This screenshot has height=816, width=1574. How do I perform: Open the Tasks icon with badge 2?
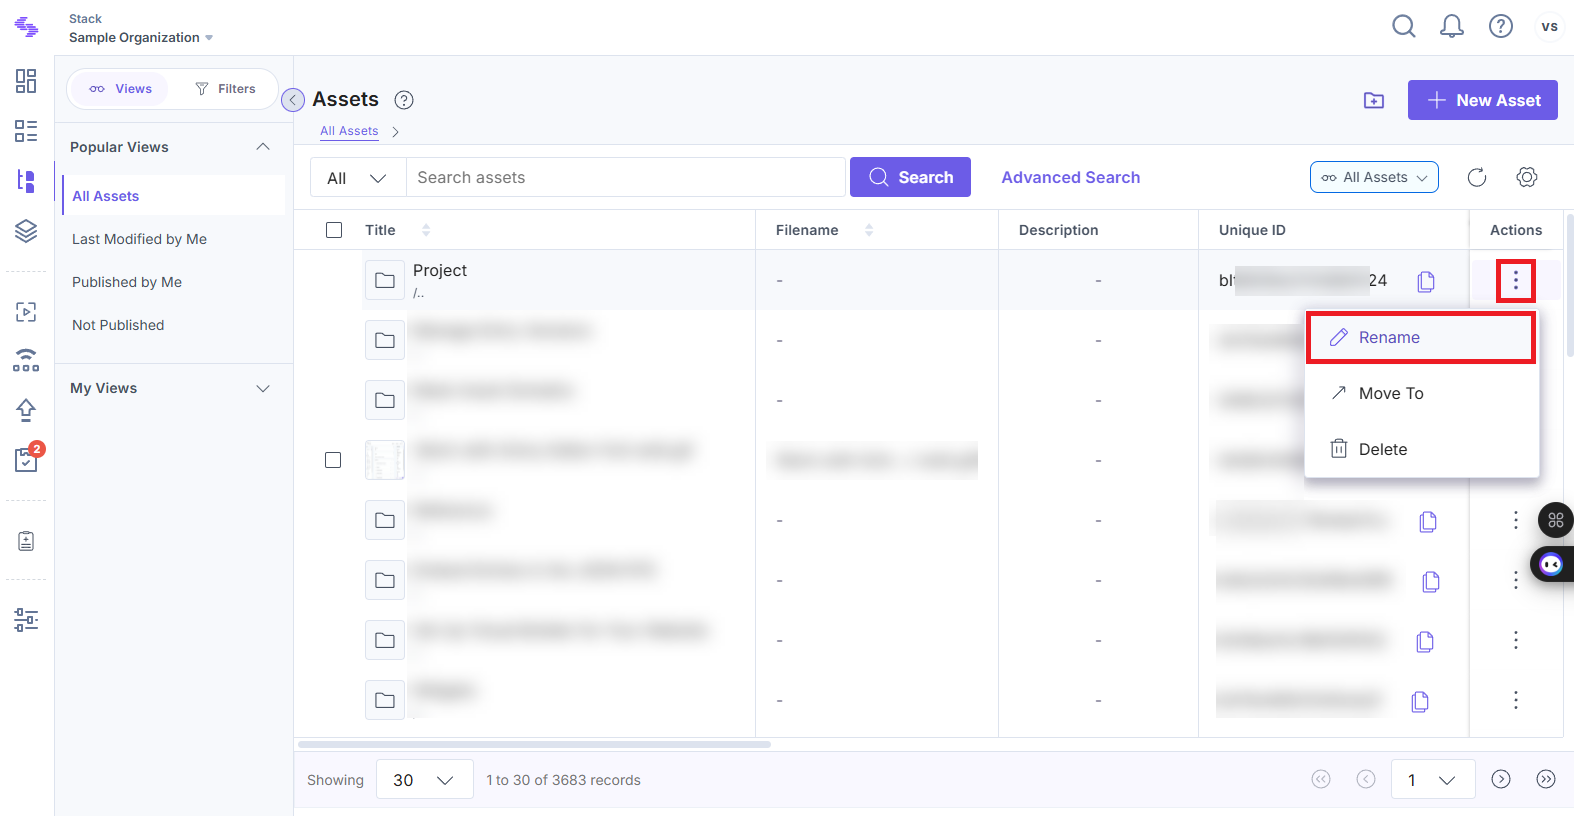(x=26, y=459)
